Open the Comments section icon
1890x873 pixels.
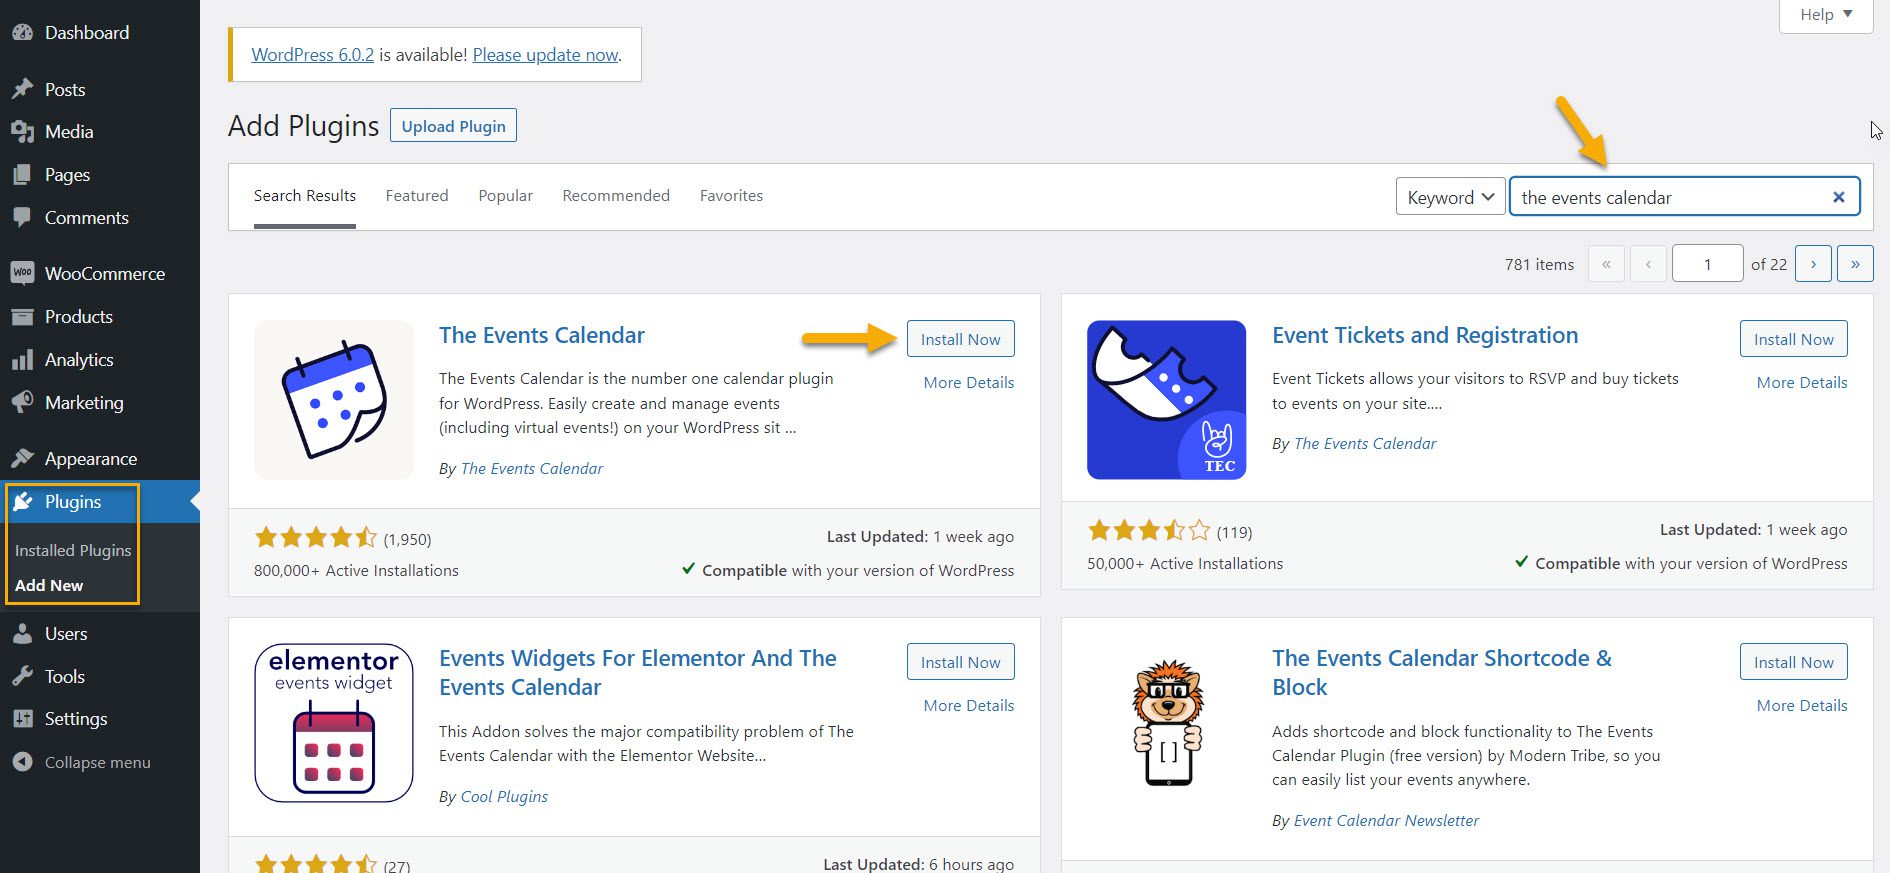point(24,217)
